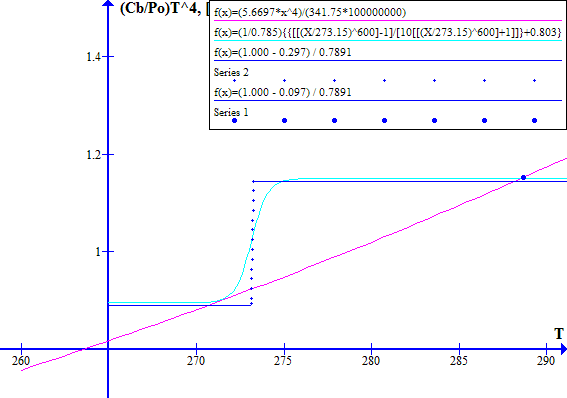Click the Series 1 data point near 289

[x=523, y=177]
